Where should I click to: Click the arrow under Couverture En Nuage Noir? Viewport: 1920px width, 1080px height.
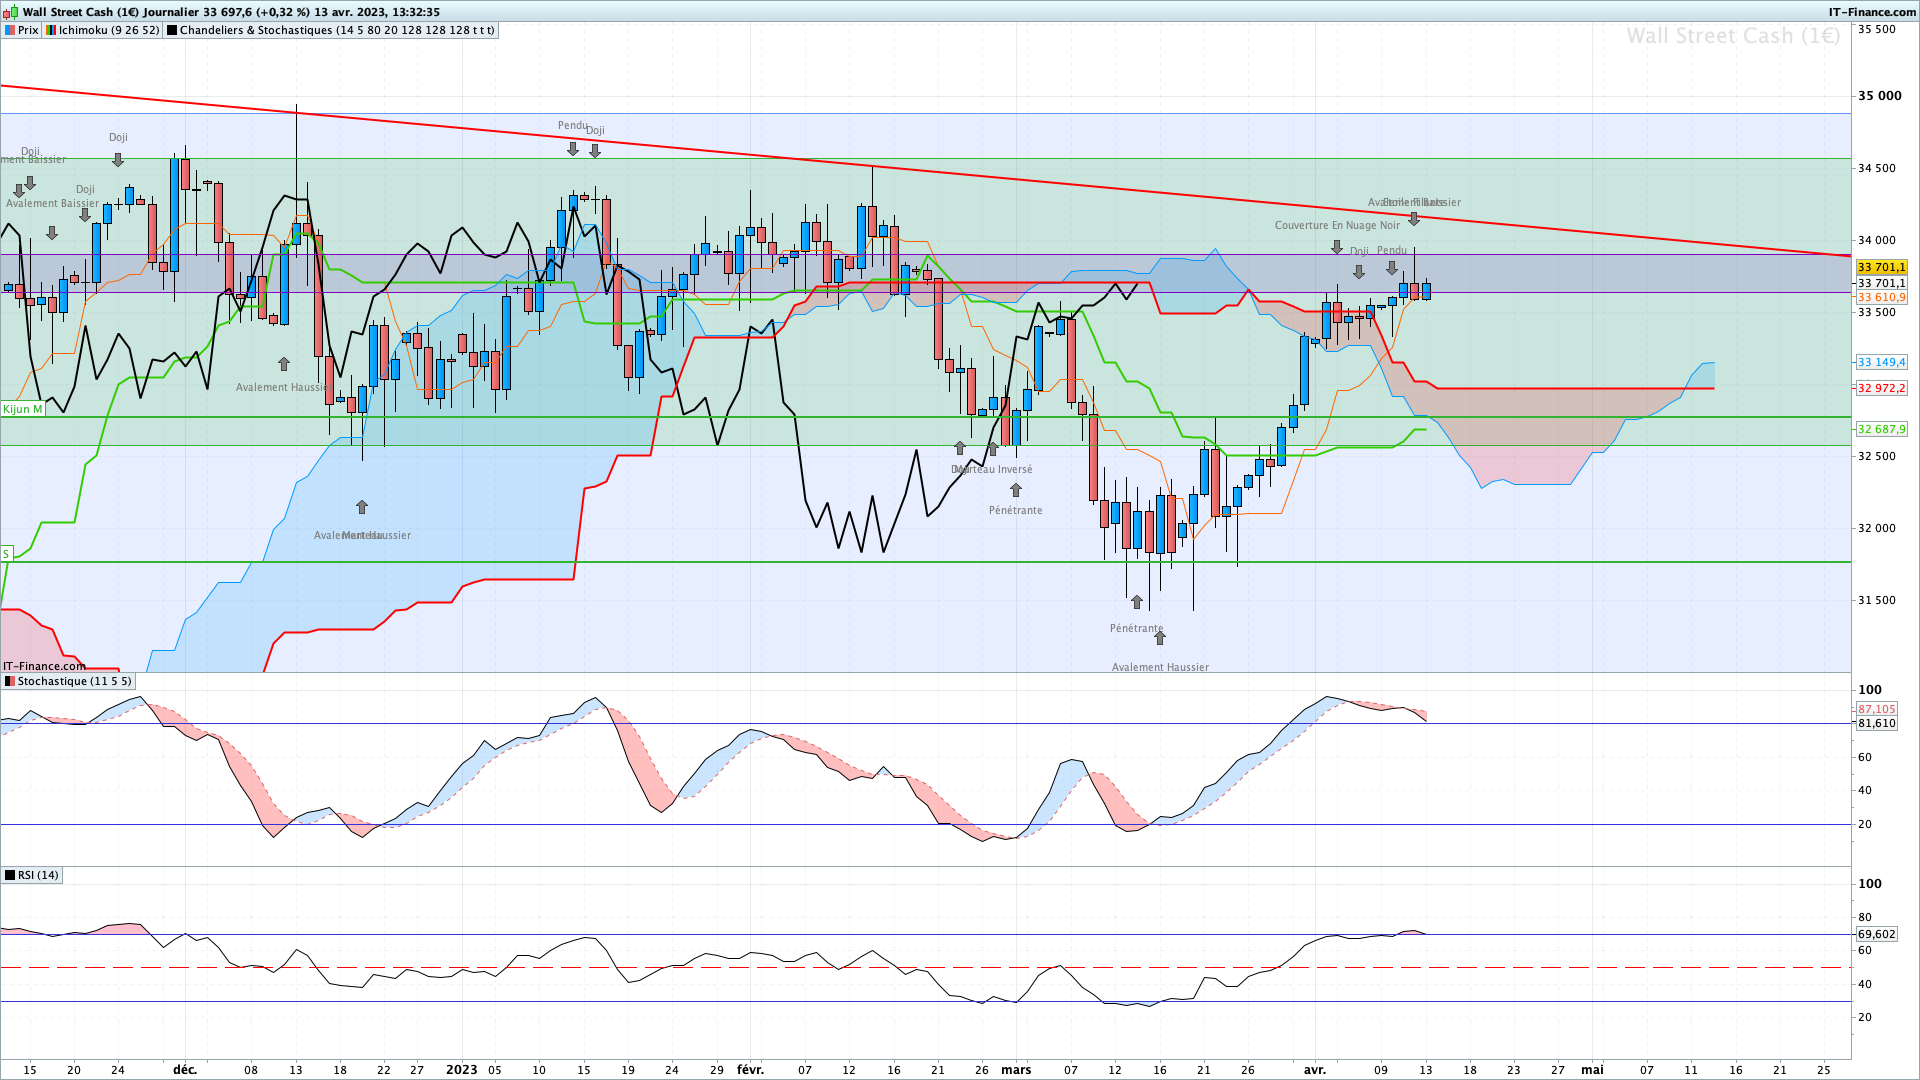point(1337,247)
